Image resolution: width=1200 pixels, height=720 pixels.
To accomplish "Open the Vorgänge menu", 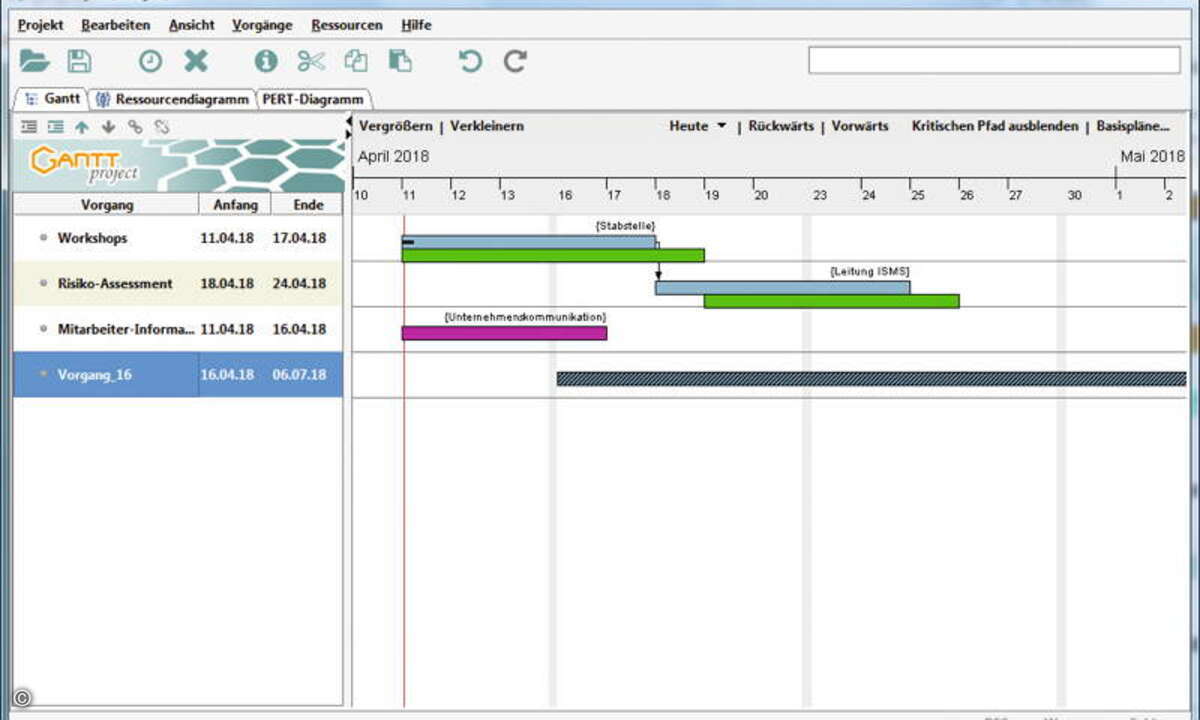I will coord(263,25).
